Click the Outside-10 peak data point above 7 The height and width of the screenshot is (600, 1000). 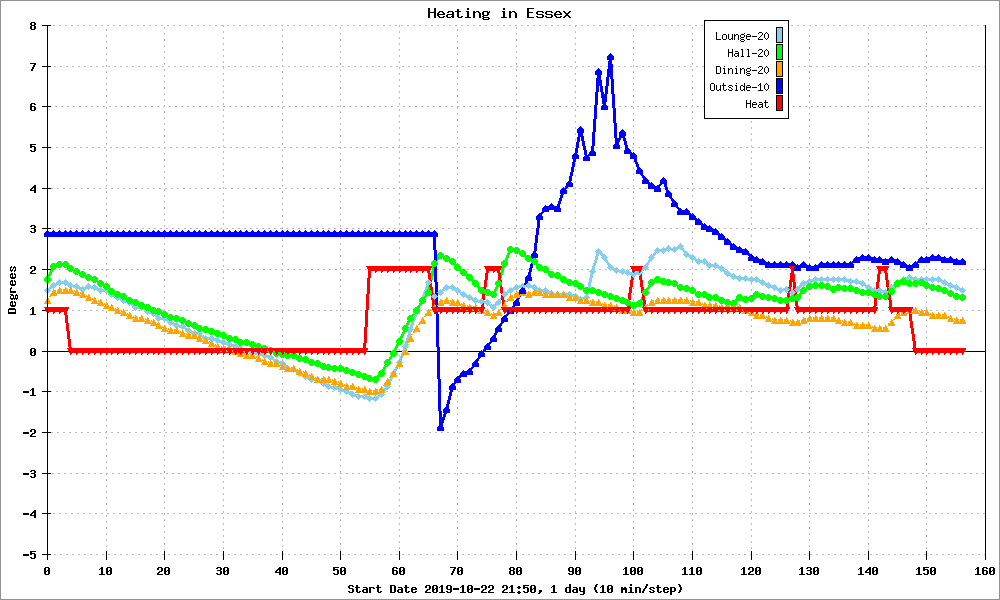610,57
